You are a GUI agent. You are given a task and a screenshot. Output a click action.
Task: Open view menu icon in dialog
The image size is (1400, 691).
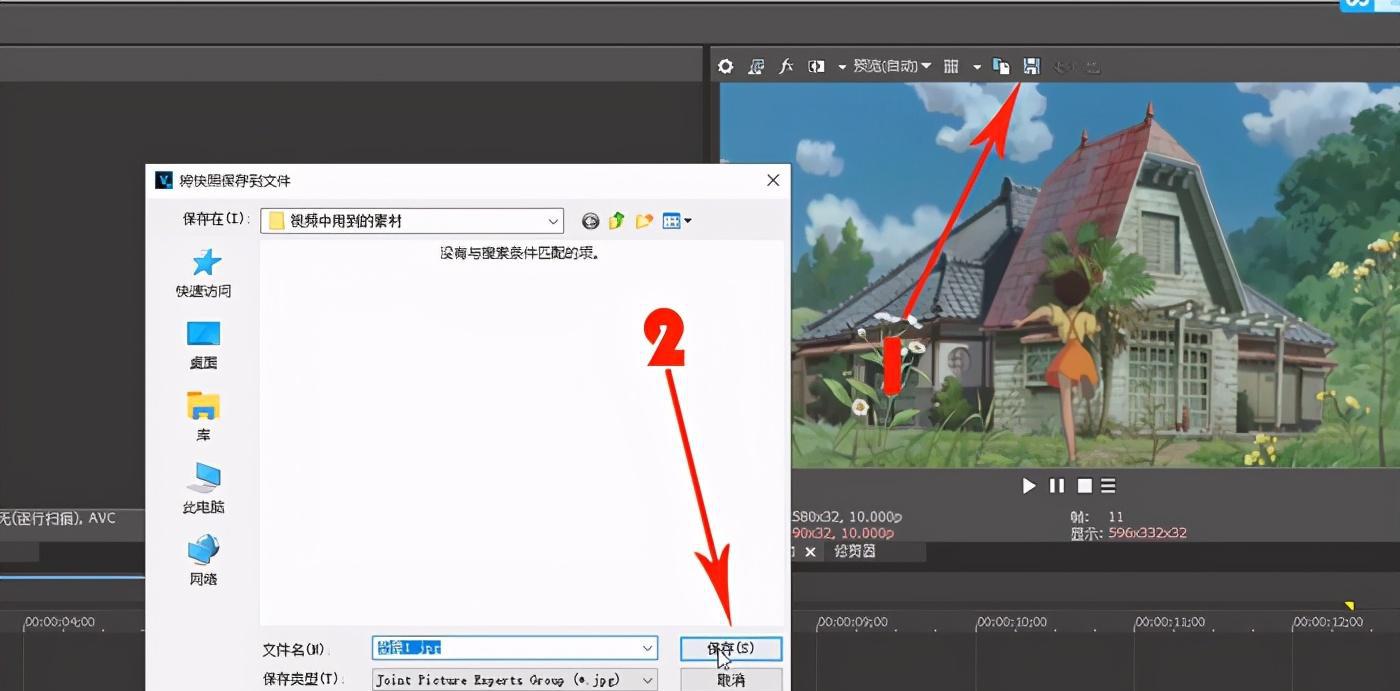click(676, 221)
